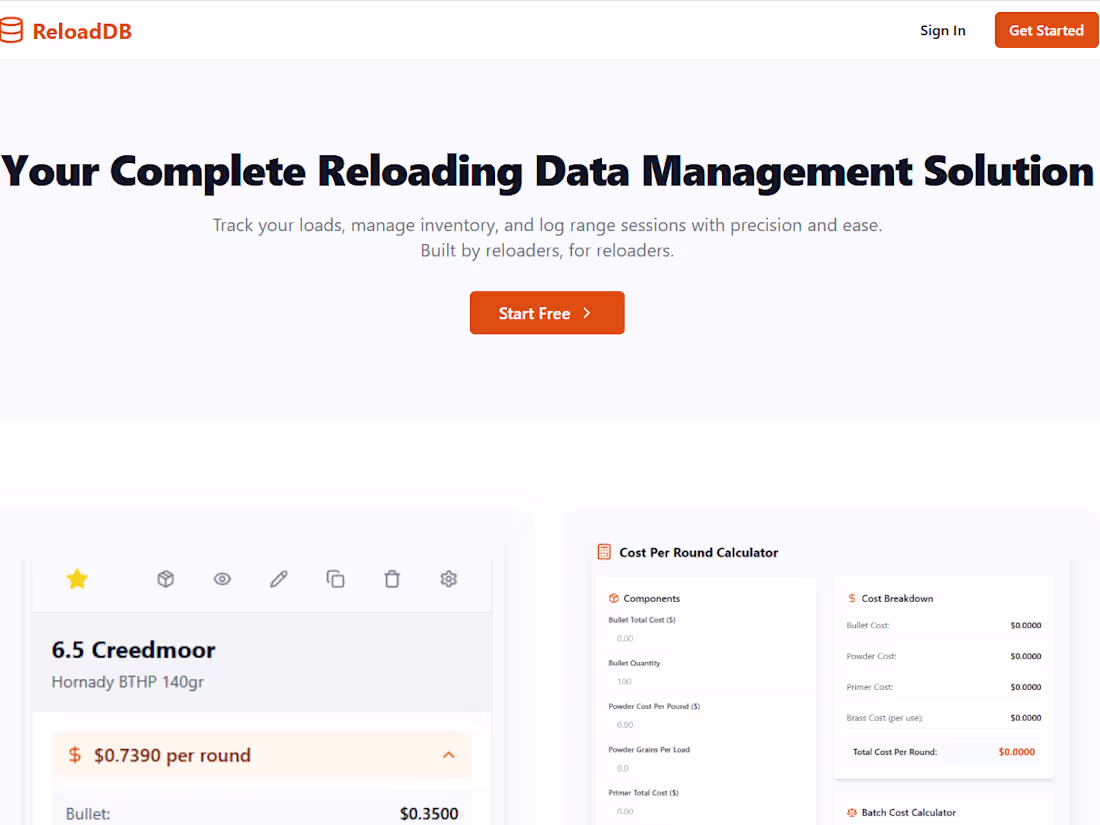Click the Get Started button

pos(1046,30)
